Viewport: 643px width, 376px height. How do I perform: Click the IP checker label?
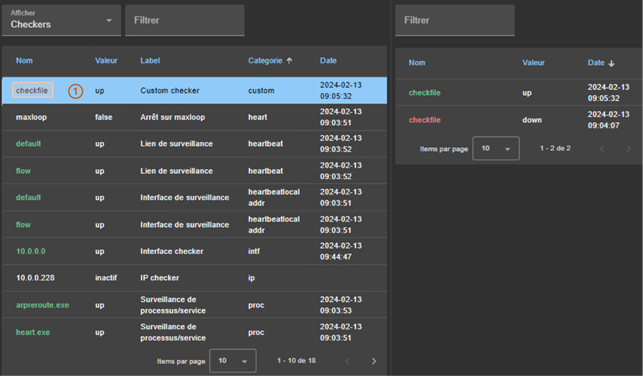point(160,278)
